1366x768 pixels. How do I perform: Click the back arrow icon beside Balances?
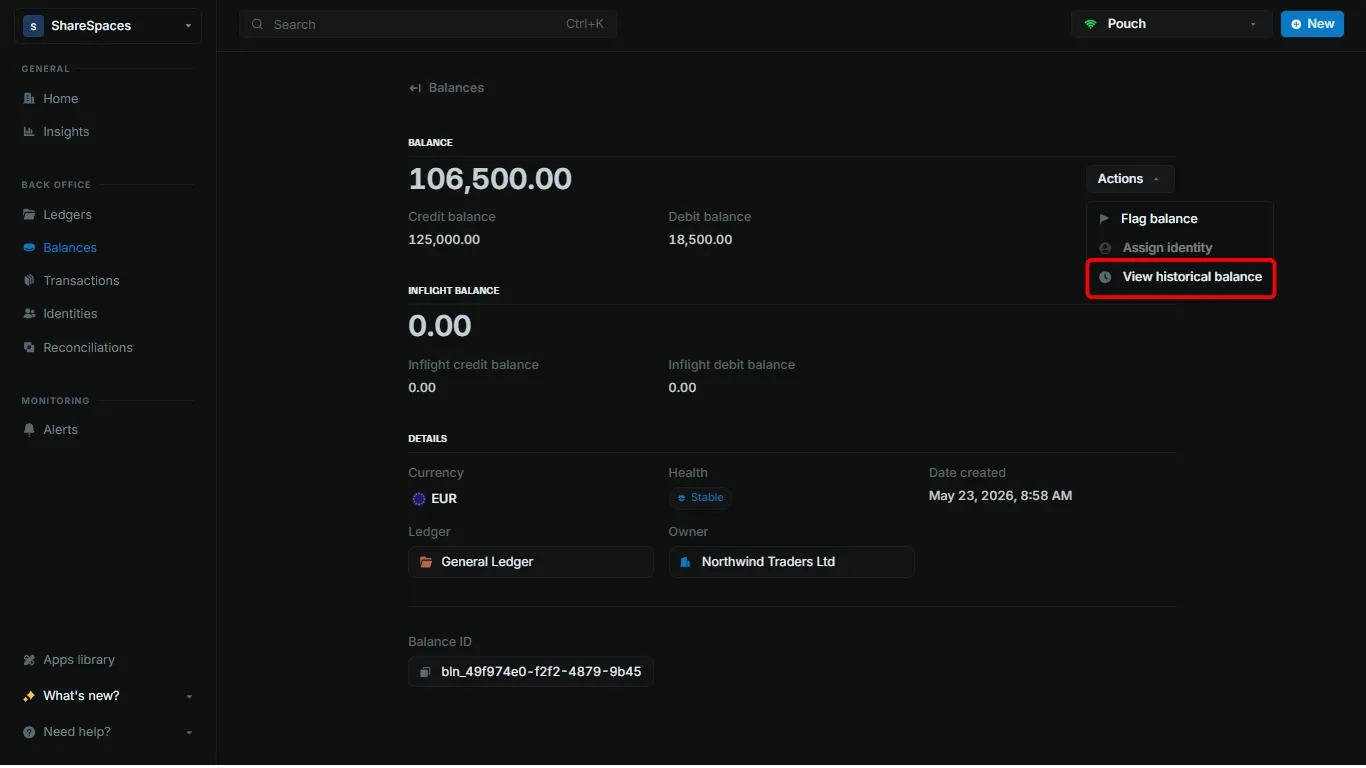click(x=415, y=88)
